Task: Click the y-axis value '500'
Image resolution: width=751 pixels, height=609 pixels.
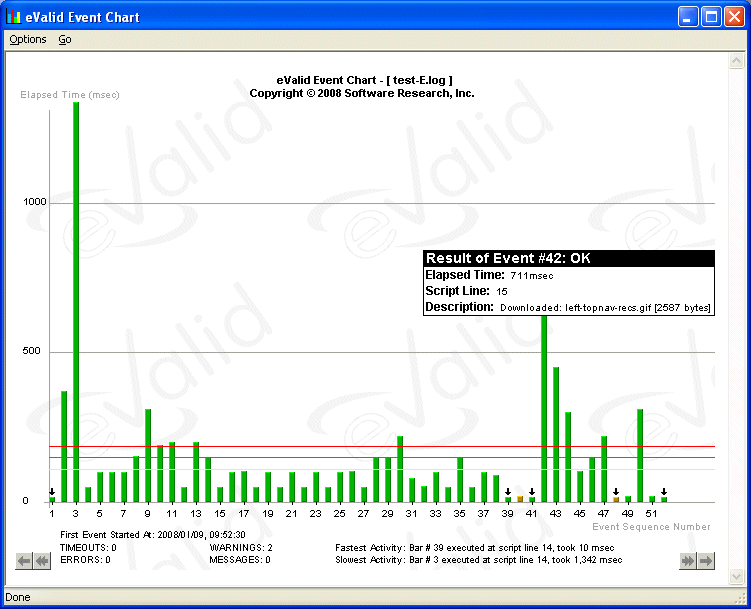Action: (32, 350)
